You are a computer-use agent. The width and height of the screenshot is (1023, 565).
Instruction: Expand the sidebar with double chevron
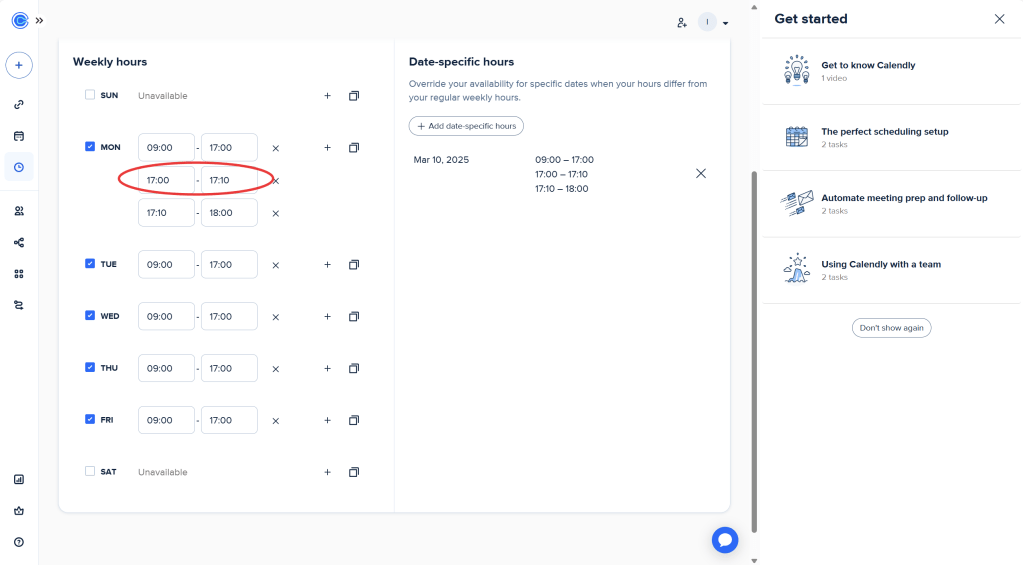[x=39, y=20]
